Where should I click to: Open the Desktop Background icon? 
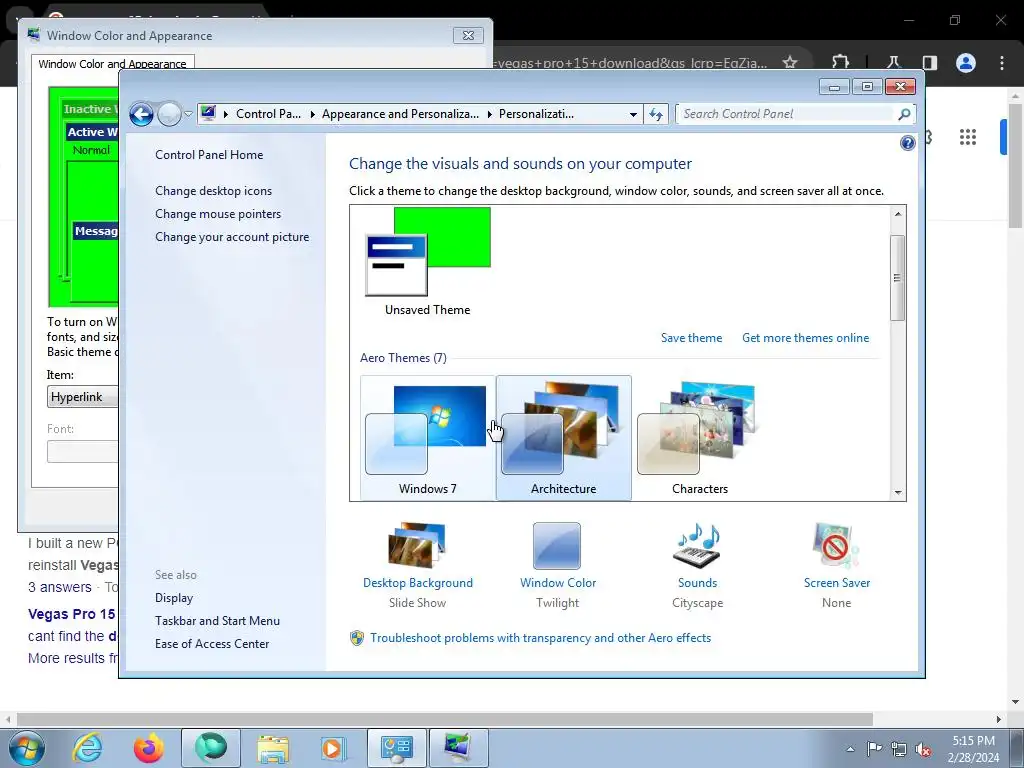coord(417,545)
